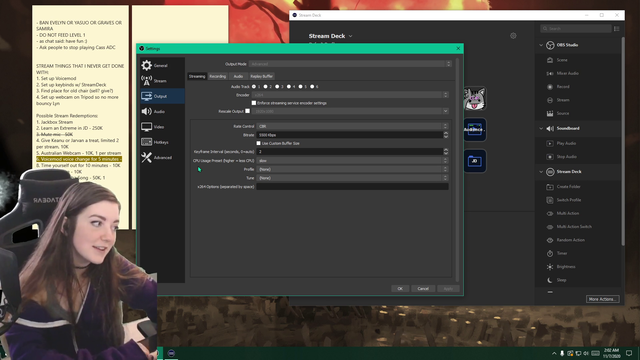The image size is (640, 360).
Task: Toggle list view icon beside Stream Deck search
Action: click(x=616, y=29)
